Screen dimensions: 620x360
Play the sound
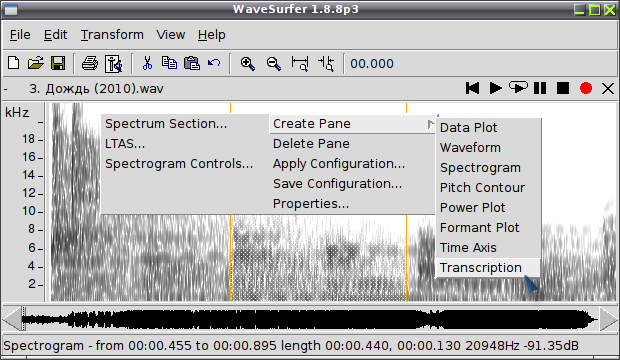(495, 88)
